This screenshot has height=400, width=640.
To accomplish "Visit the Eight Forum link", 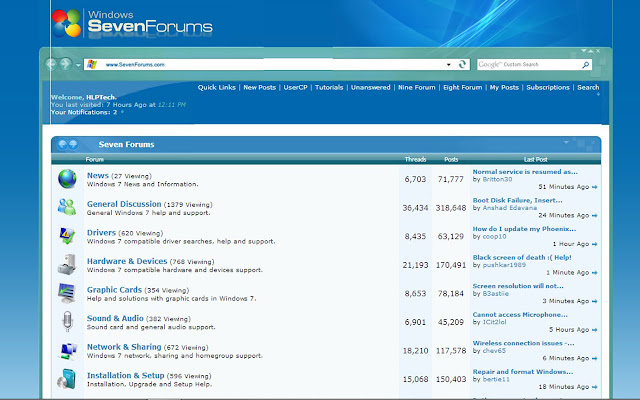I will [462, 87].
